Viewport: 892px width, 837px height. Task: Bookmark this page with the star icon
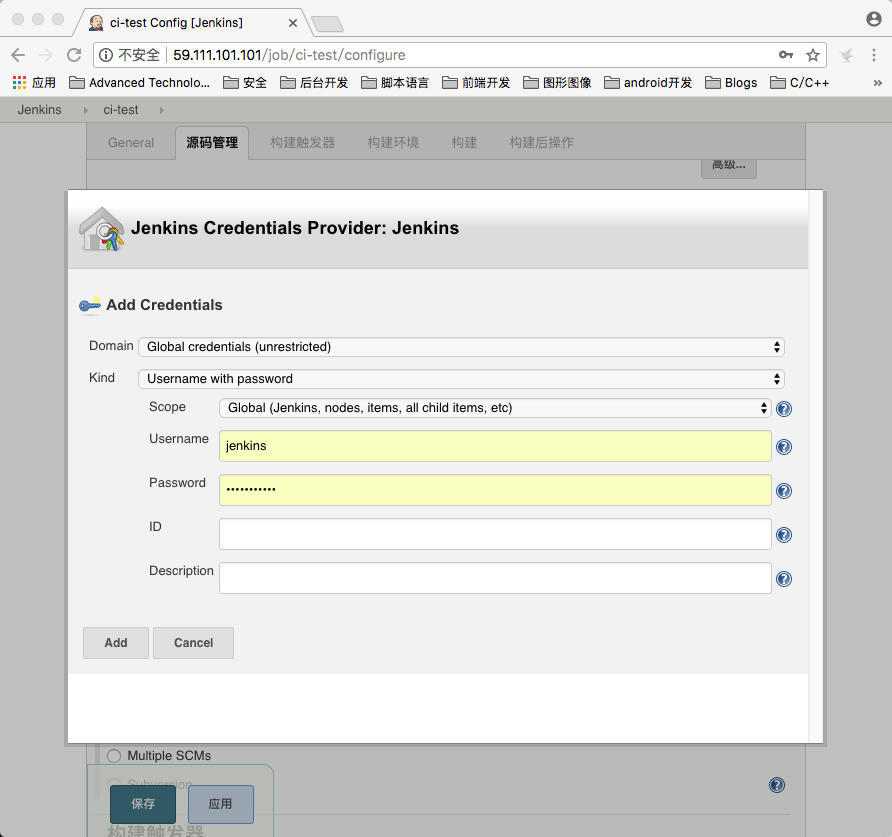[812, 55]
